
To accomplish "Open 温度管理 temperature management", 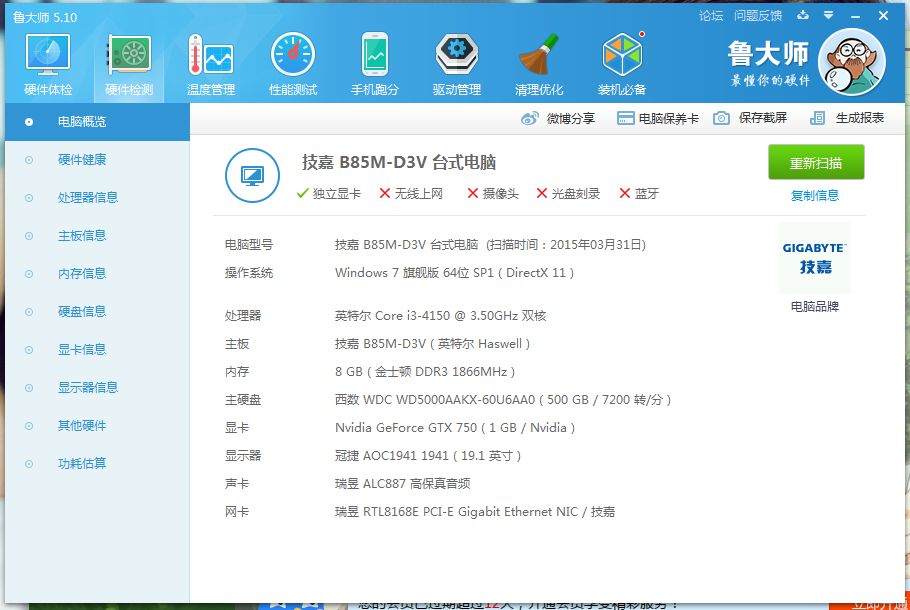I will (211, 64).
